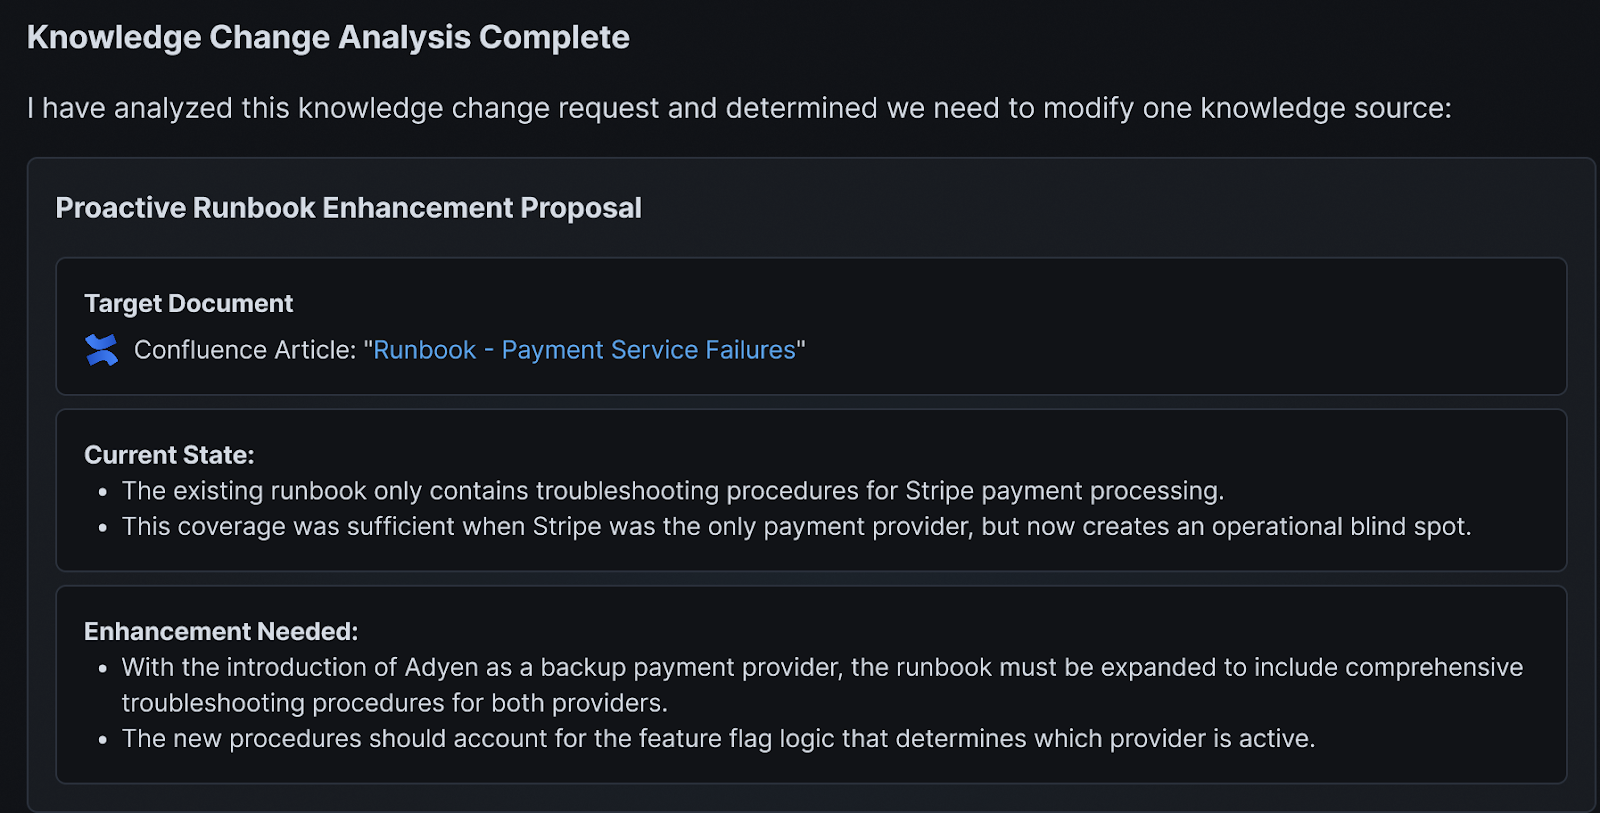The image size is (1600, 813).
Task: Select the Current State heading
Action: click(x=169, y=455)
